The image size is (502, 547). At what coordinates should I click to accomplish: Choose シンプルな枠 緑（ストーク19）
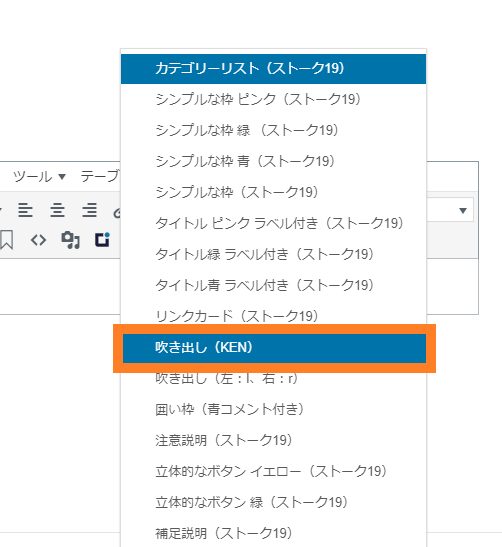pos(274,130)
